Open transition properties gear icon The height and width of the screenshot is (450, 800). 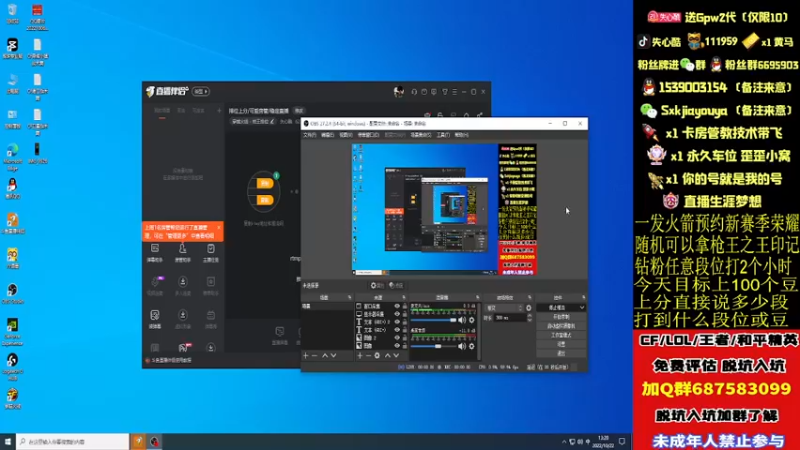[529, 308]
